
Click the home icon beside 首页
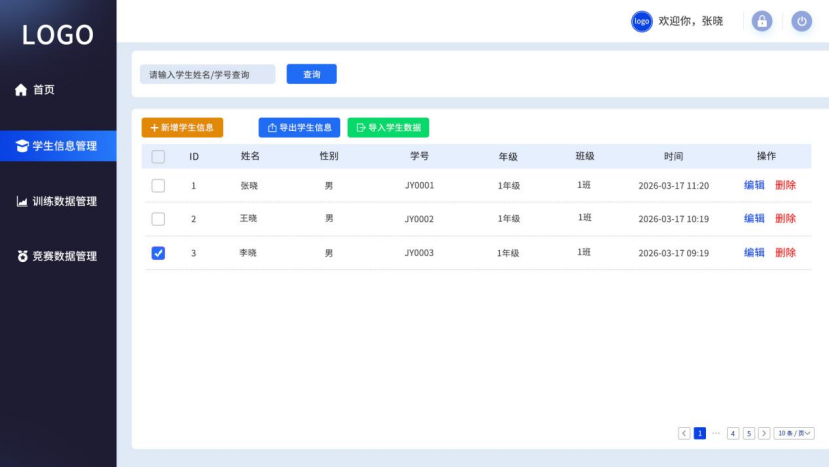pyautogui.click(x=21, y=90)
